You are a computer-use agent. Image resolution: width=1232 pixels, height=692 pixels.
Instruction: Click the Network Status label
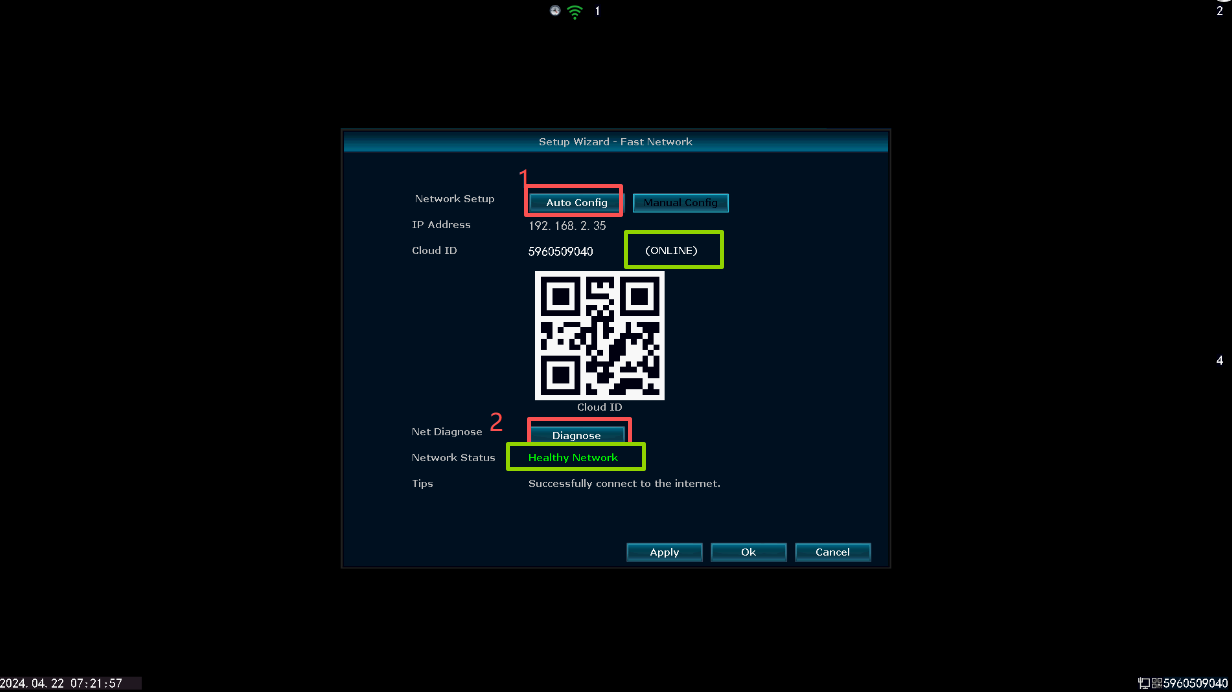pyautogui.click(x=453, y=458)
